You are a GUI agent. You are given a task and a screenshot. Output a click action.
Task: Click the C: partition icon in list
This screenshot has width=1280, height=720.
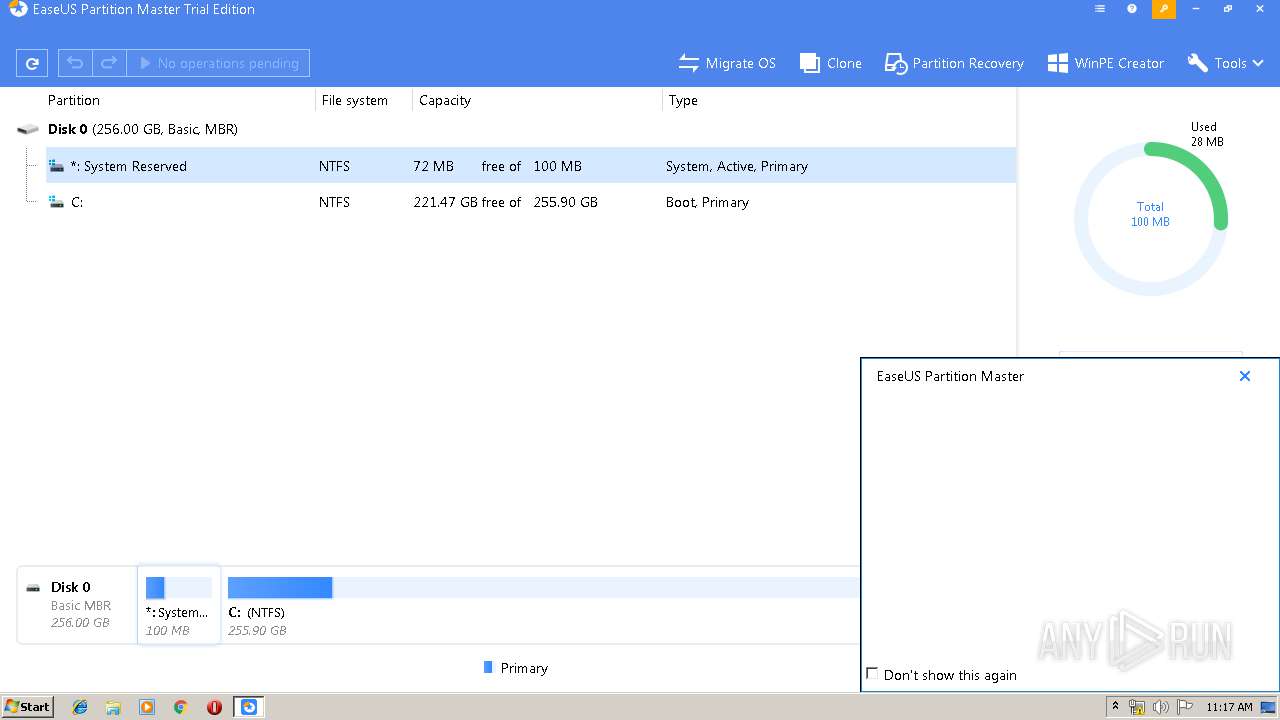(x=57, y=202)
